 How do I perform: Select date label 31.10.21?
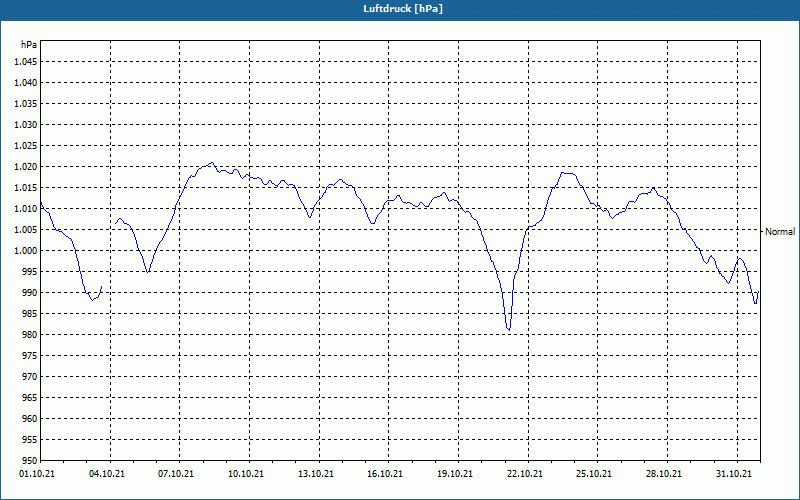point(734,474)
